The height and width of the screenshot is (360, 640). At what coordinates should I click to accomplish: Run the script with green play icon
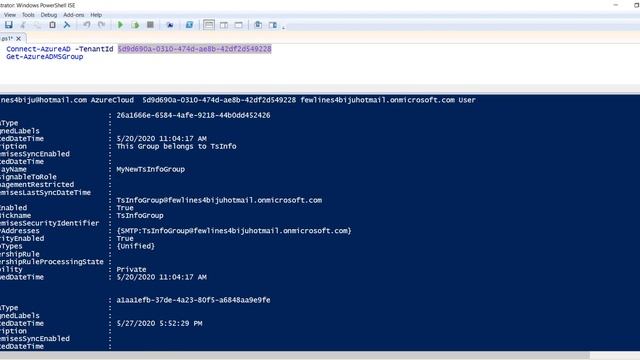click(120, 25)
